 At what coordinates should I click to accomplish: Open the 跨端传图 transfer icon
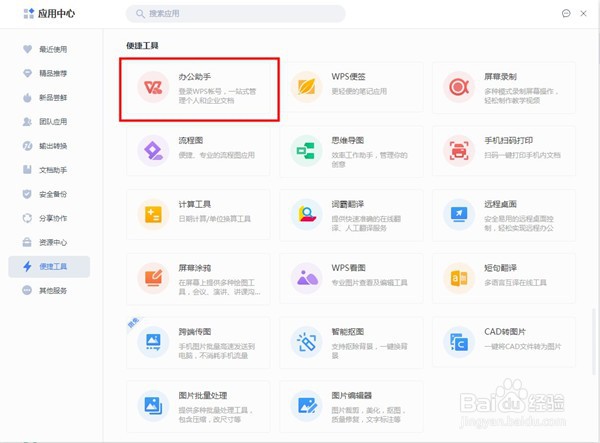153,342
